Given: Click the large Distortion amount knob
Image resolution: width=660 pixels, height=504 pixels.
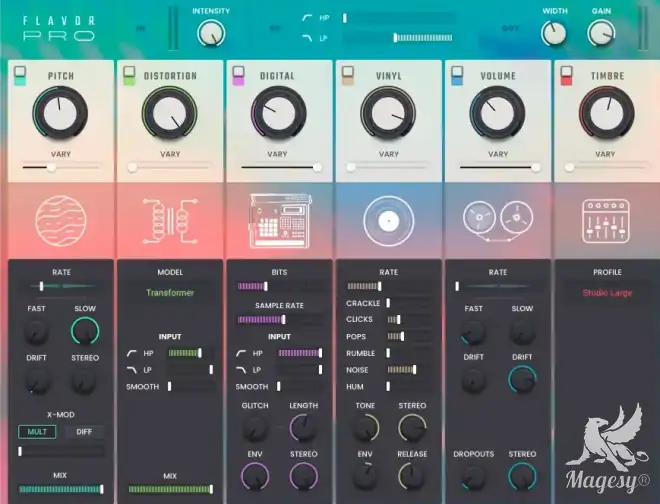Looking at the screenshot, I should point(170,113).
